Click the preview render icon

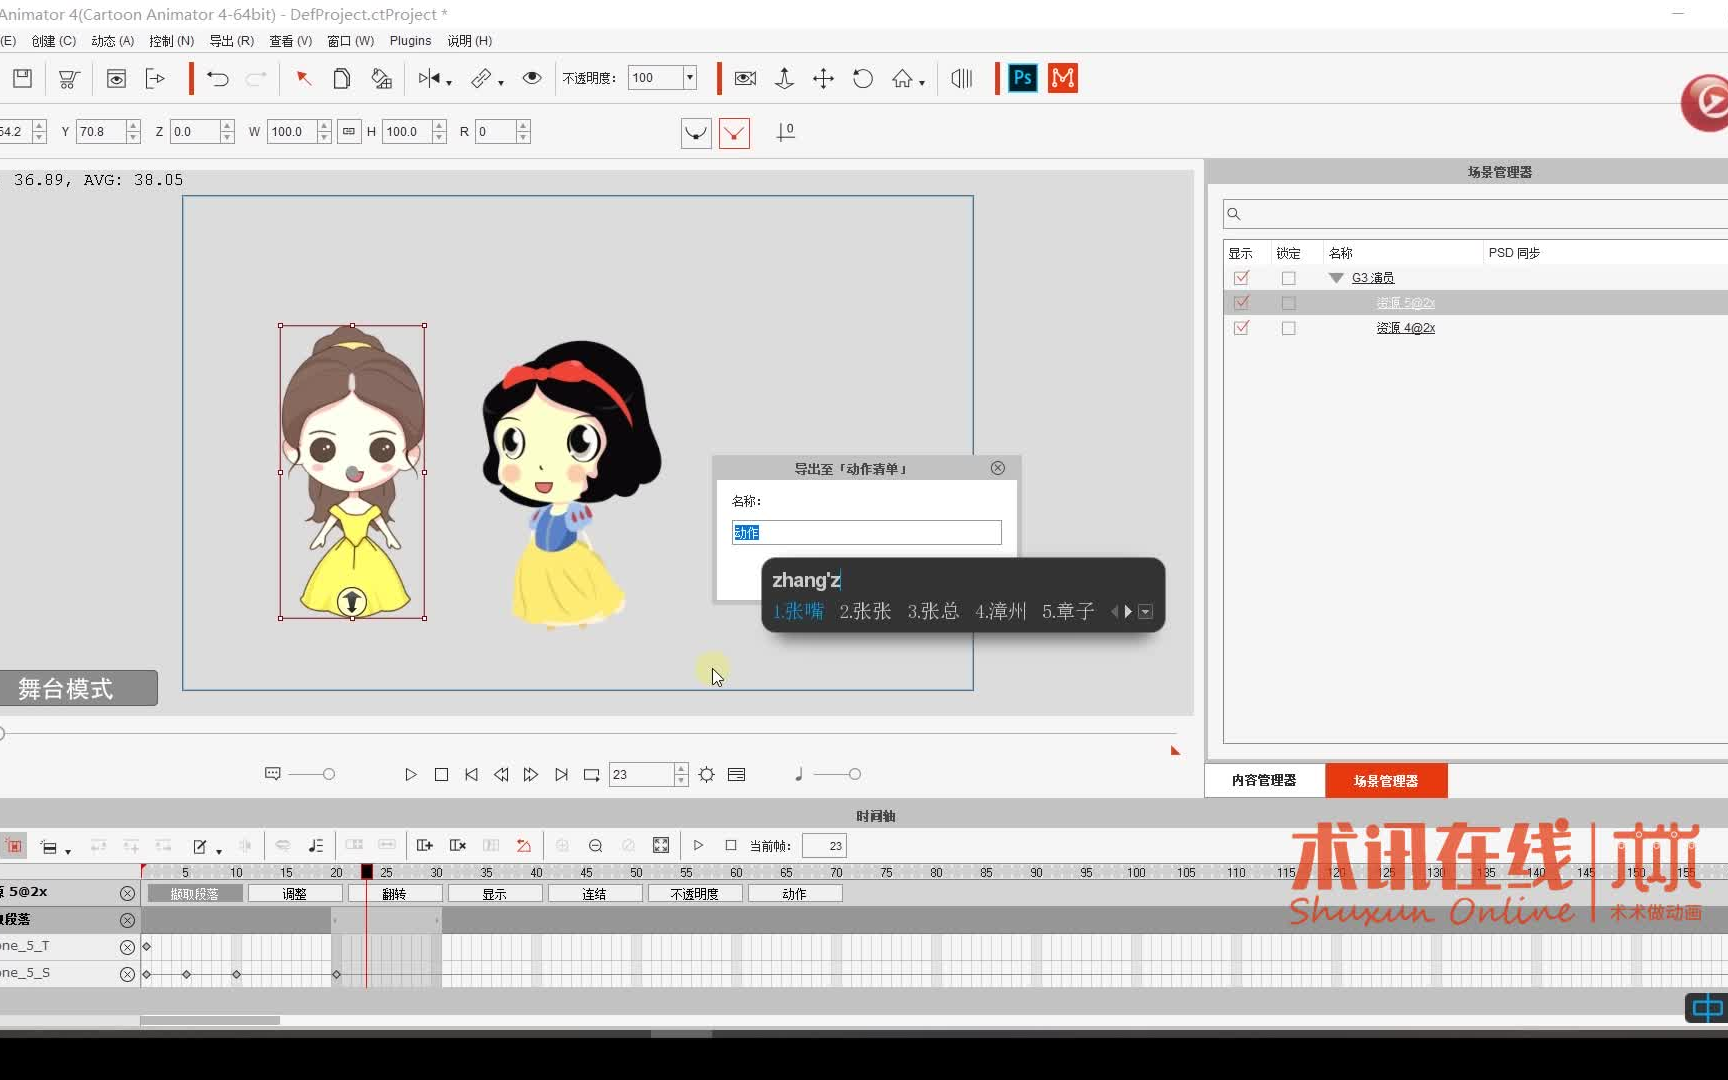pos(116,78)
